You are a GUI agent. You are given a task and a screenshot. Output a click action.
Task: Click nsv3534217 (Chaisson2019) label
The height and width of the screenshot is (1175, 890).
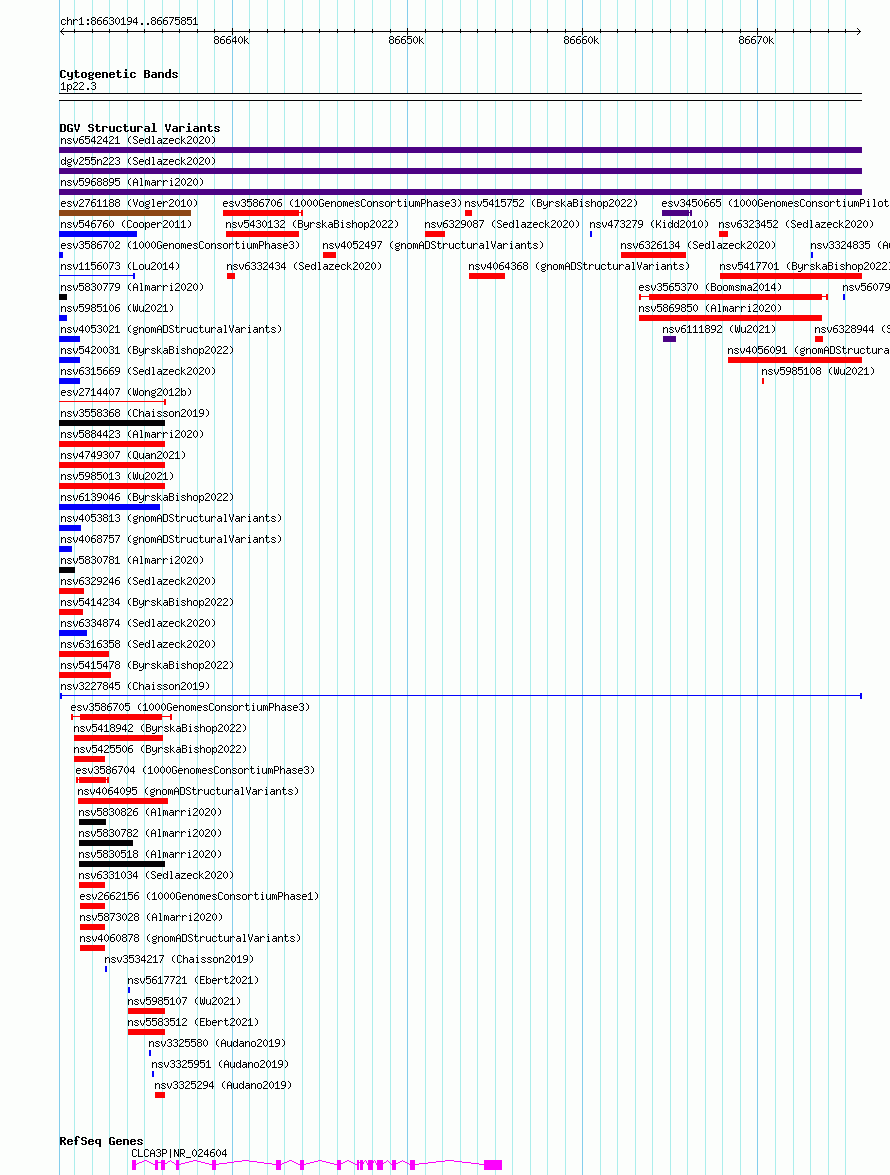tap(179, 958)
